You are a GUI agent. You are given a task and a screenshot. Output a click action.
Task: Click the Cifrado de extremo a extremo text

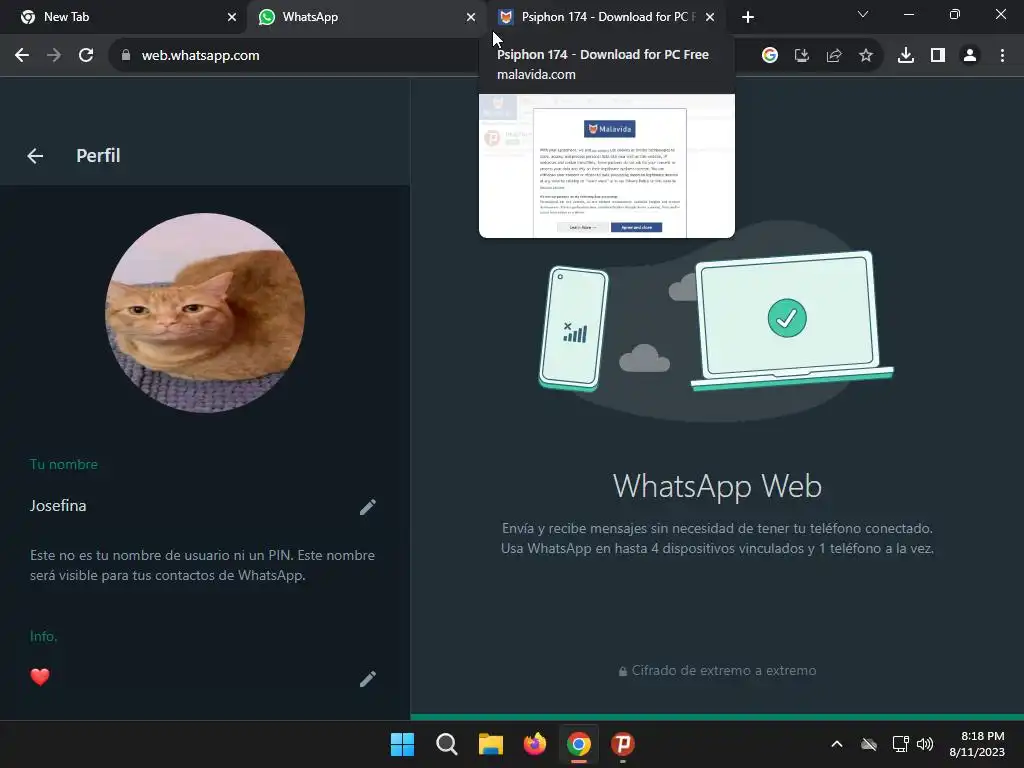724,671
